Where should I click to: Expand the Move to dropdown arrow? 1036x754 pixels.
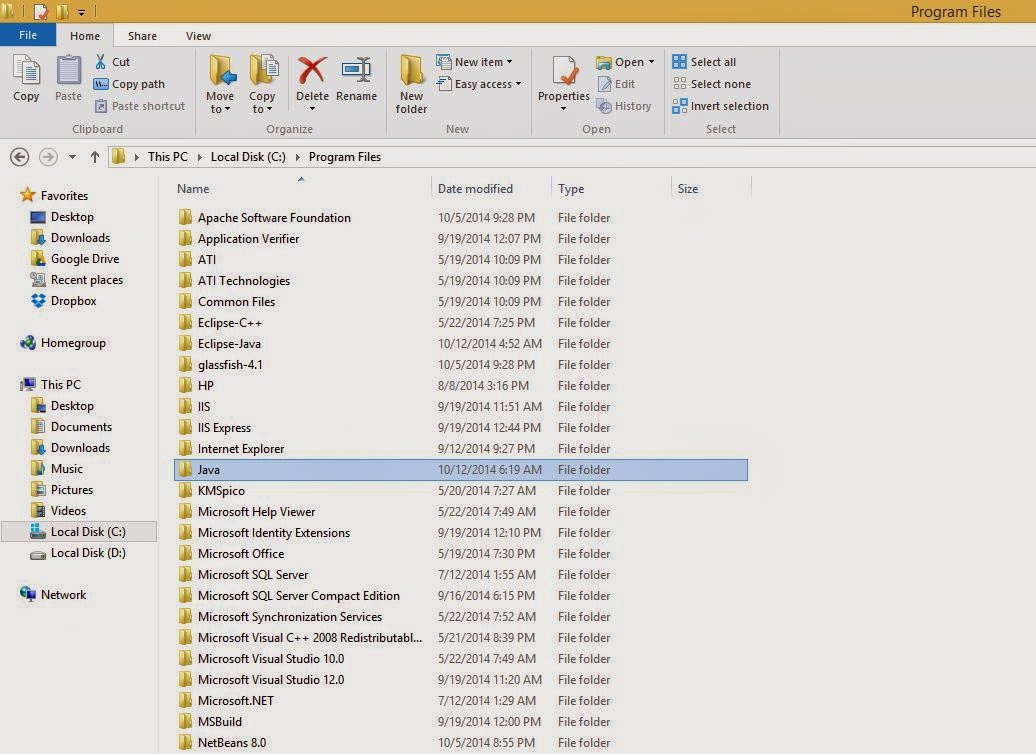pyautogui.click(x=227, y=110)
